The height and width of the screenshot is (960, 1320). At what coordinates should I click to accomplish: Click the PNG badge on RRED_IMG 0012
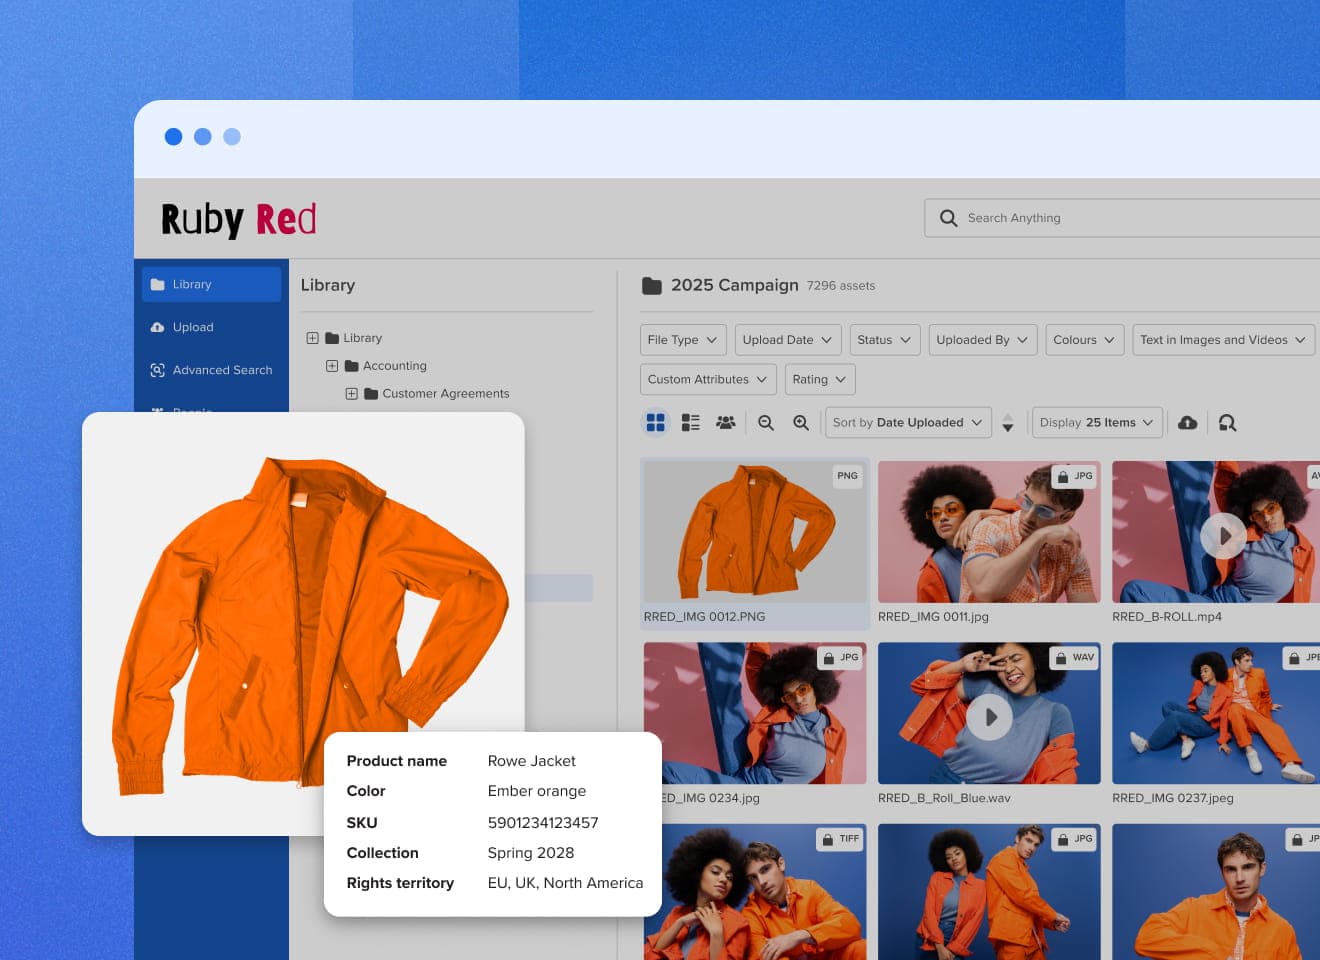(x=847, y=476)
